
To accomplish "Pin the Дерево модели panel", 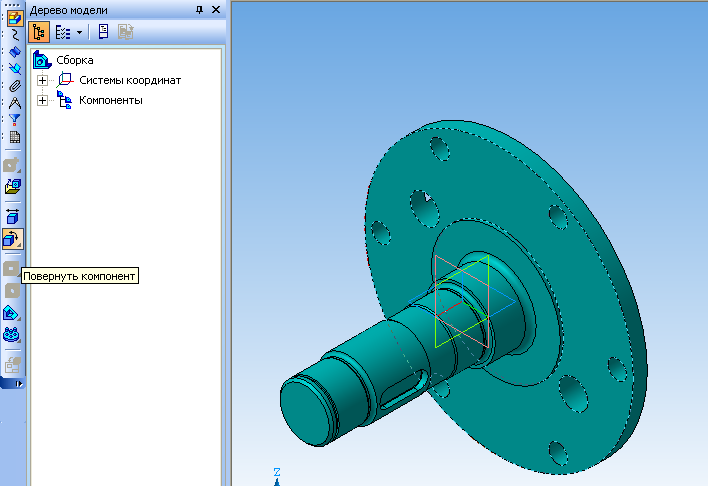I will [199, 9].
